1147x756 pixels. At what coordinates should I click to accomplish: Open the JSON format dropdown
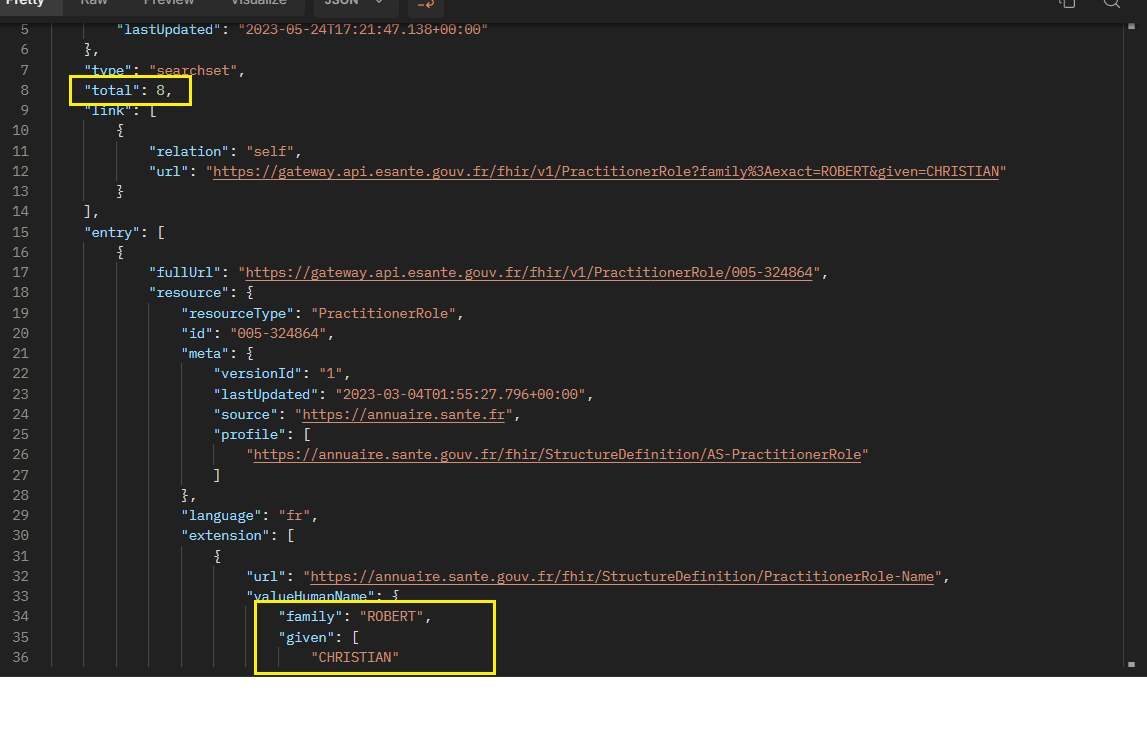(x=355, y=3)
